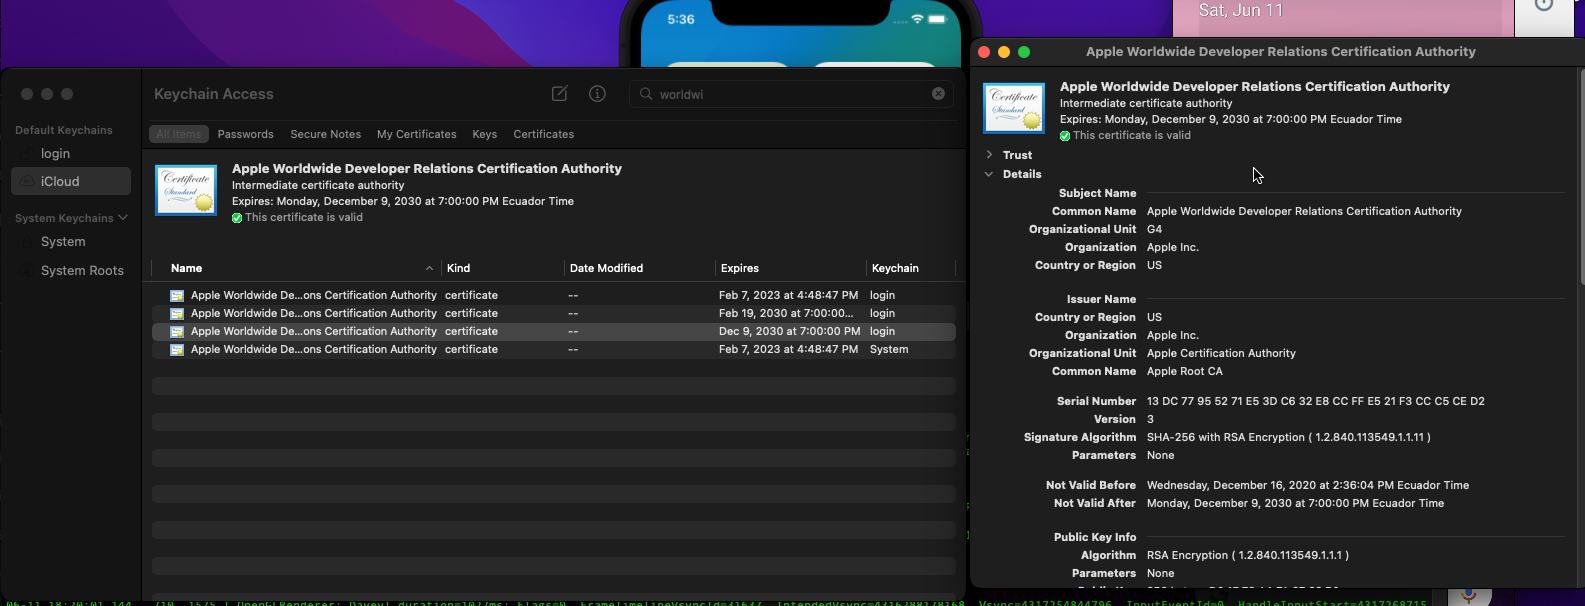
Task: Switch to the Secure Notes tab
Action: 325,134
